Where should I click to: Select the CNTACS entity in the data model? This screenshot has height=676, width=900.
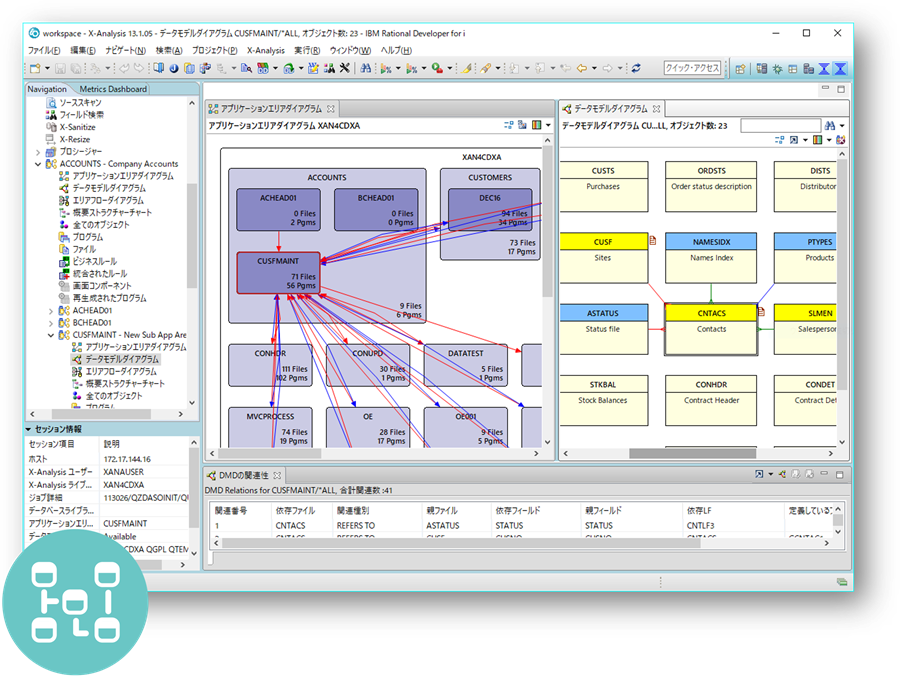(711, 329)
